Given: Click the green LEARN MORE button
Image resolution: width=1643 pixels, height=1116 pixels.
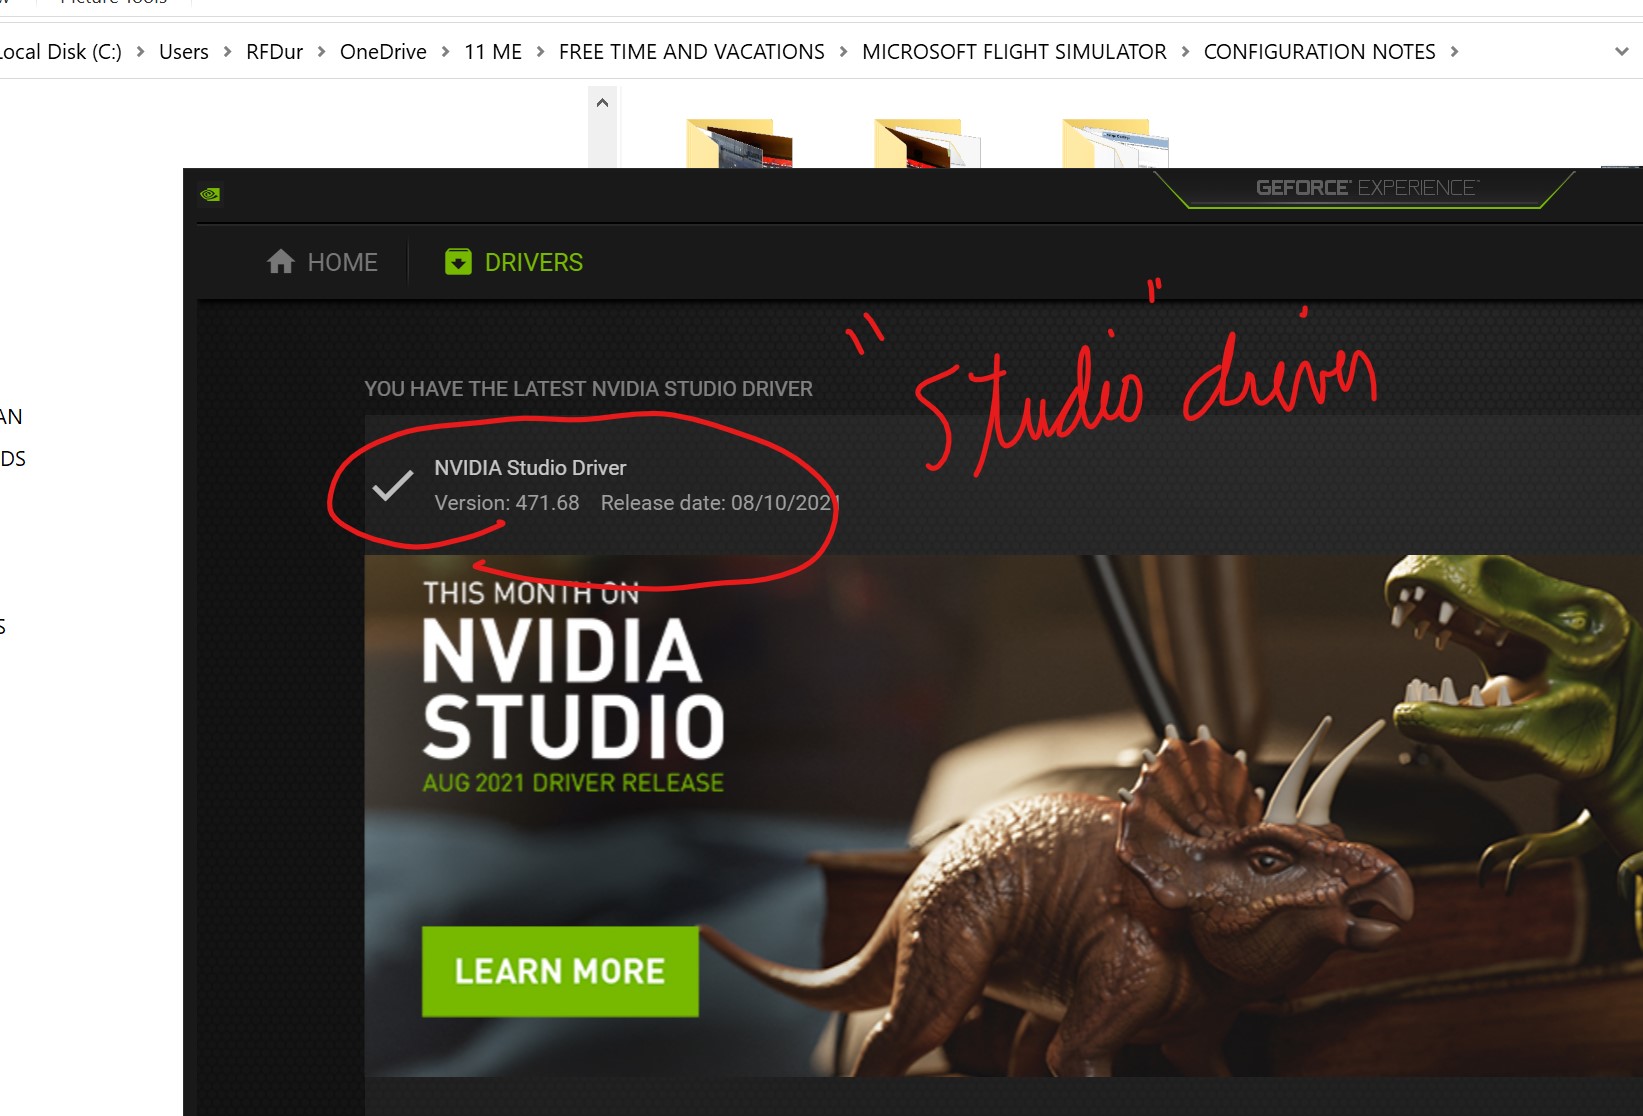Looking at the screenshot, I should click(x=560, y=971).
